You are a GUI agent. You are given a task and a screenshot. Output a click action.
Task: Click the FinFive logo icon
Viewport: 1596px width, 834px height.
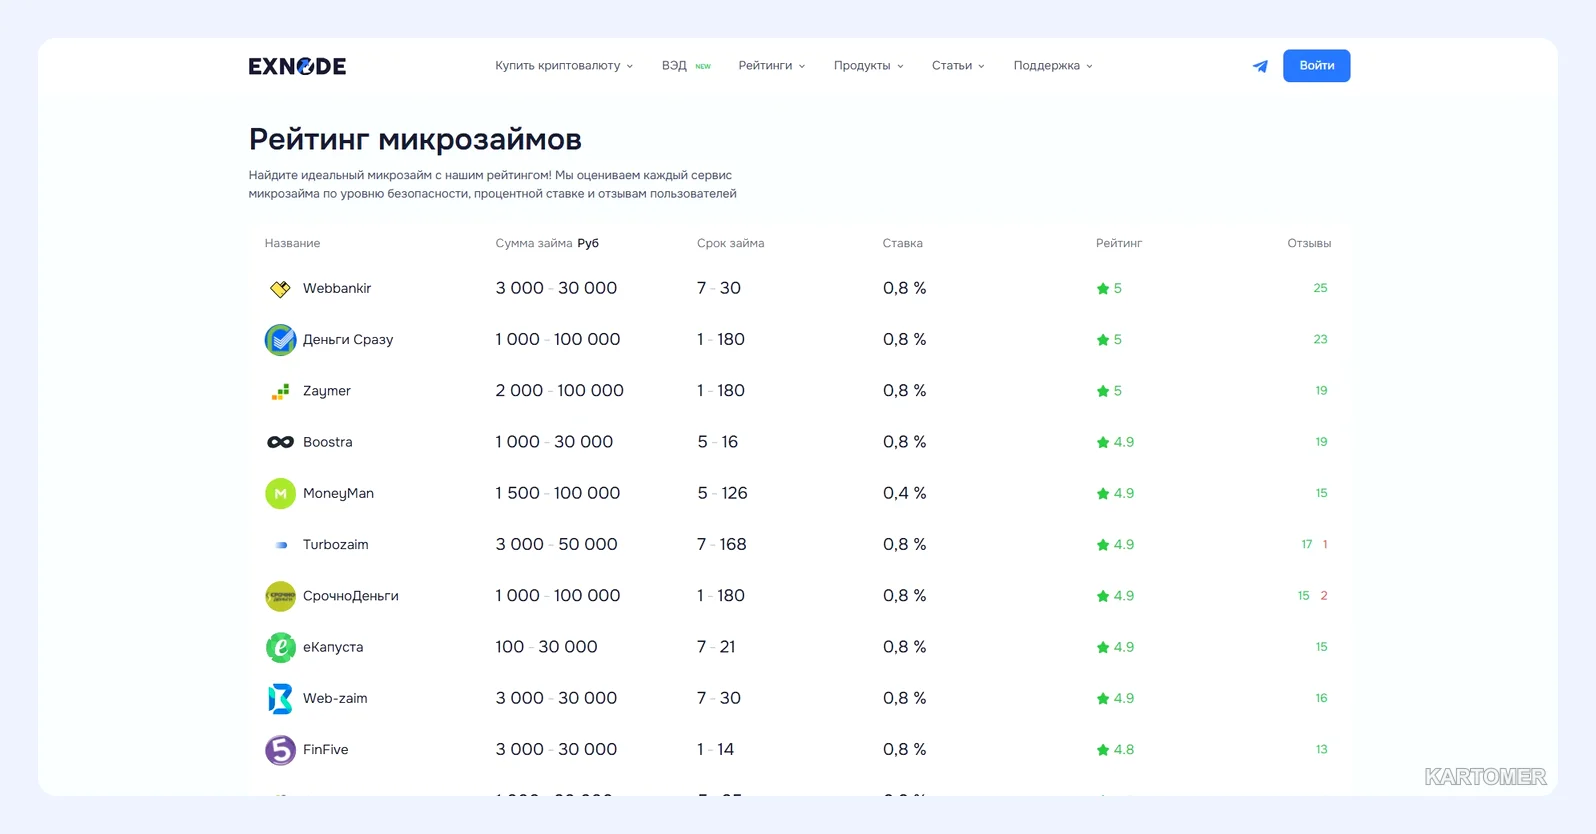[280, 750]
